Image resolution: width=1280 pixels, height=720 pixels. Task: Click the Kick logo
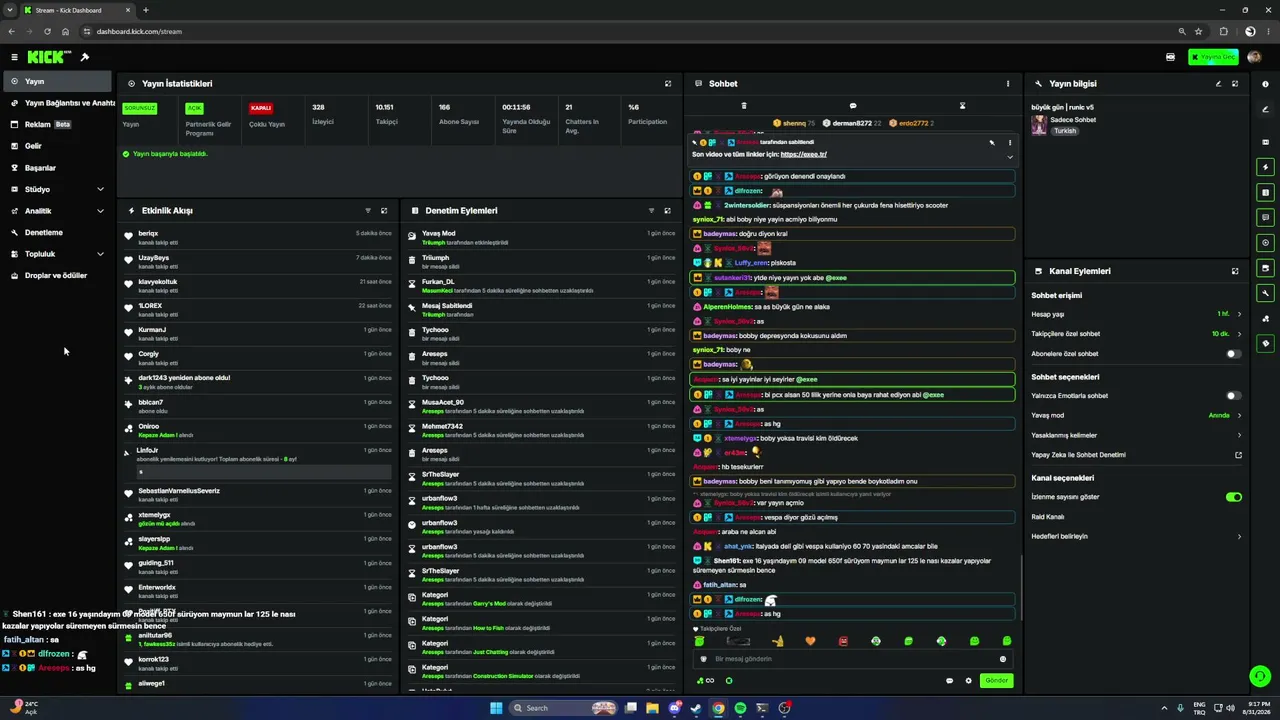[x=49, y=57]
